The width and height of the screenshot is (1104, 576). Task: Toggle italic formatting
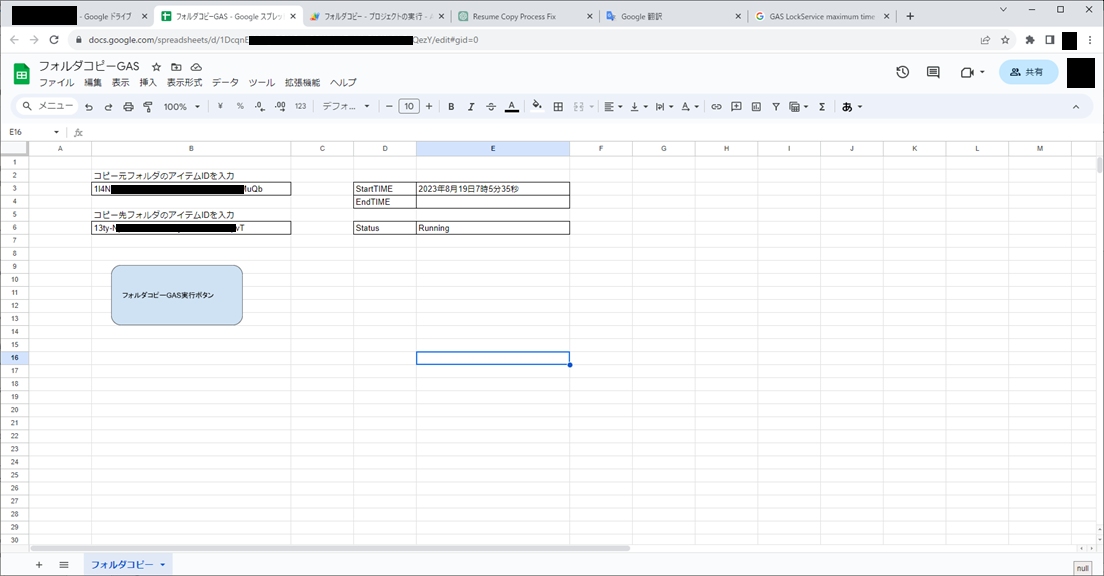pyautogui.click(x=471, y=106)
